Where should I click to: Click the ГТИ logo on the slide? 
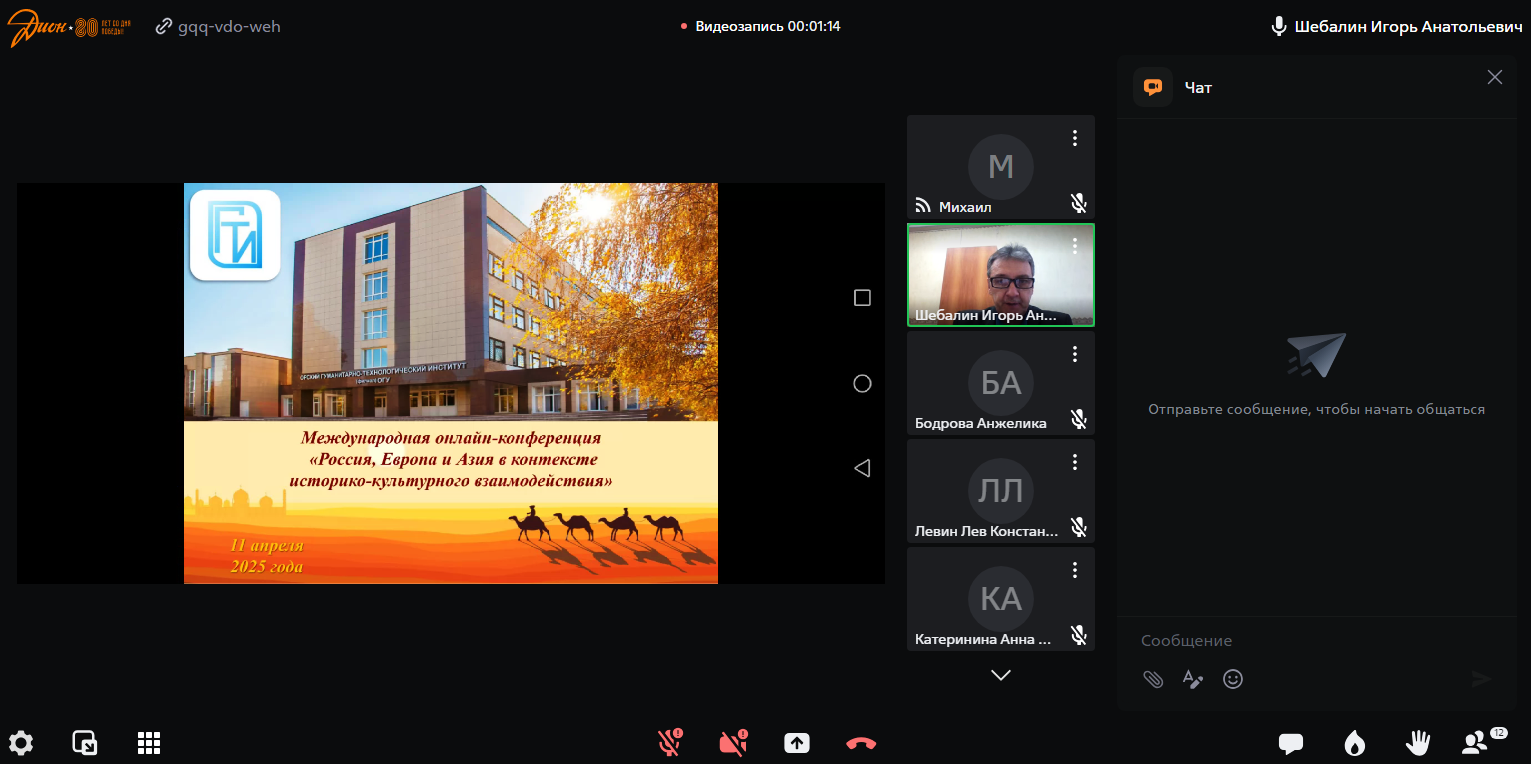(x=235, y=235)
